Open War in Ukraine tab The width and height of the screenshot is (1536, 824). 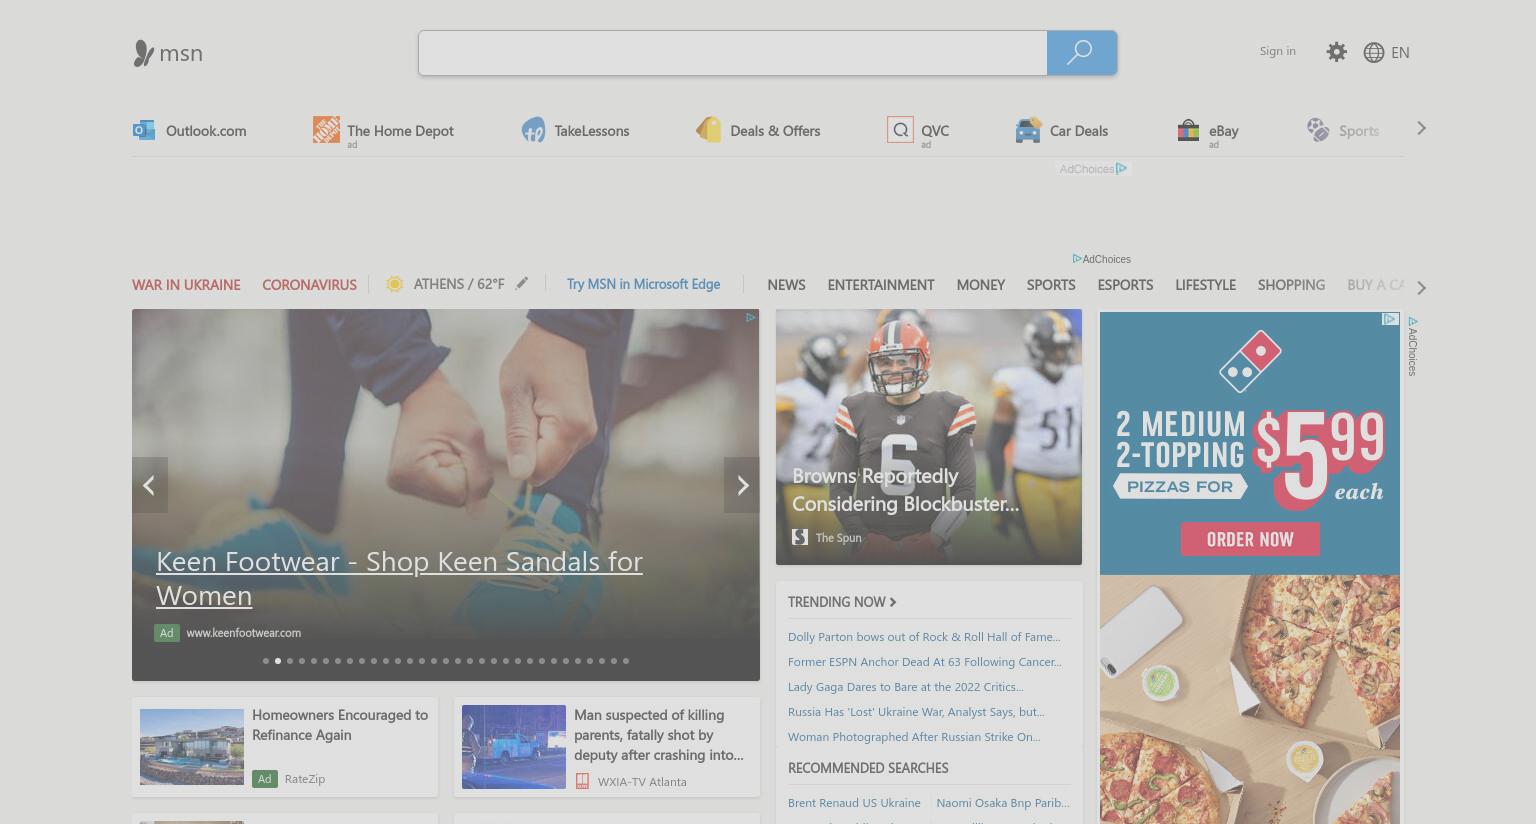[x=186, y=285]
